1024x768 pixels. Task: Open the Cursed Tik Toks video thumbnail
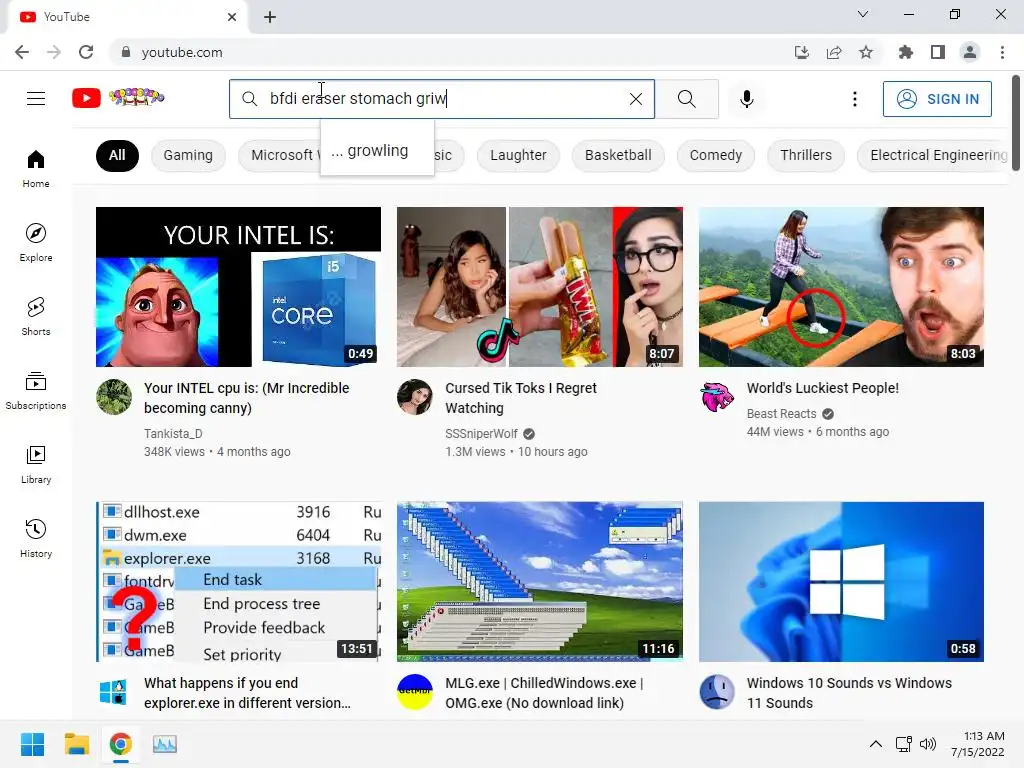click(539, 287)
